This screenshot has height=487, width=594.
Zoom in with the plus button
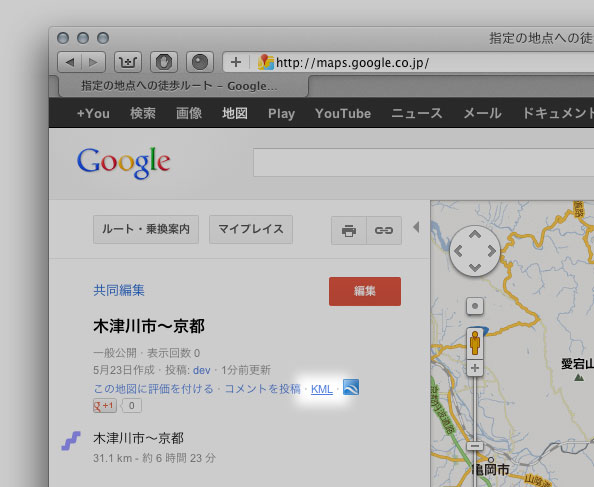click(475, 368)
